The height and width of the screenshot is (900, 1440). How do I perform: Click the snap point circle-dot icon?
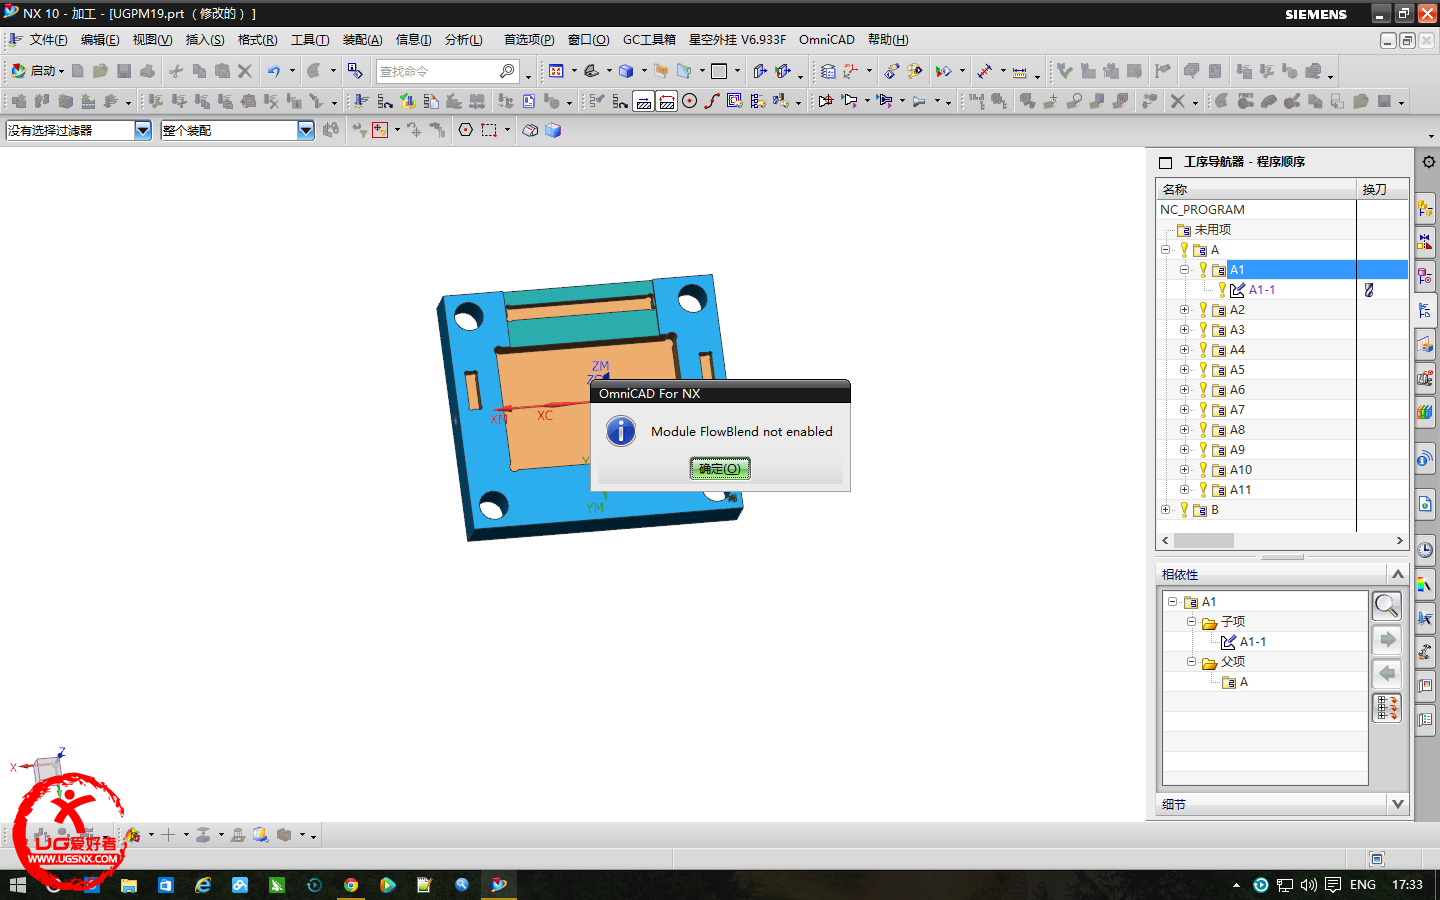pos(465,130)
